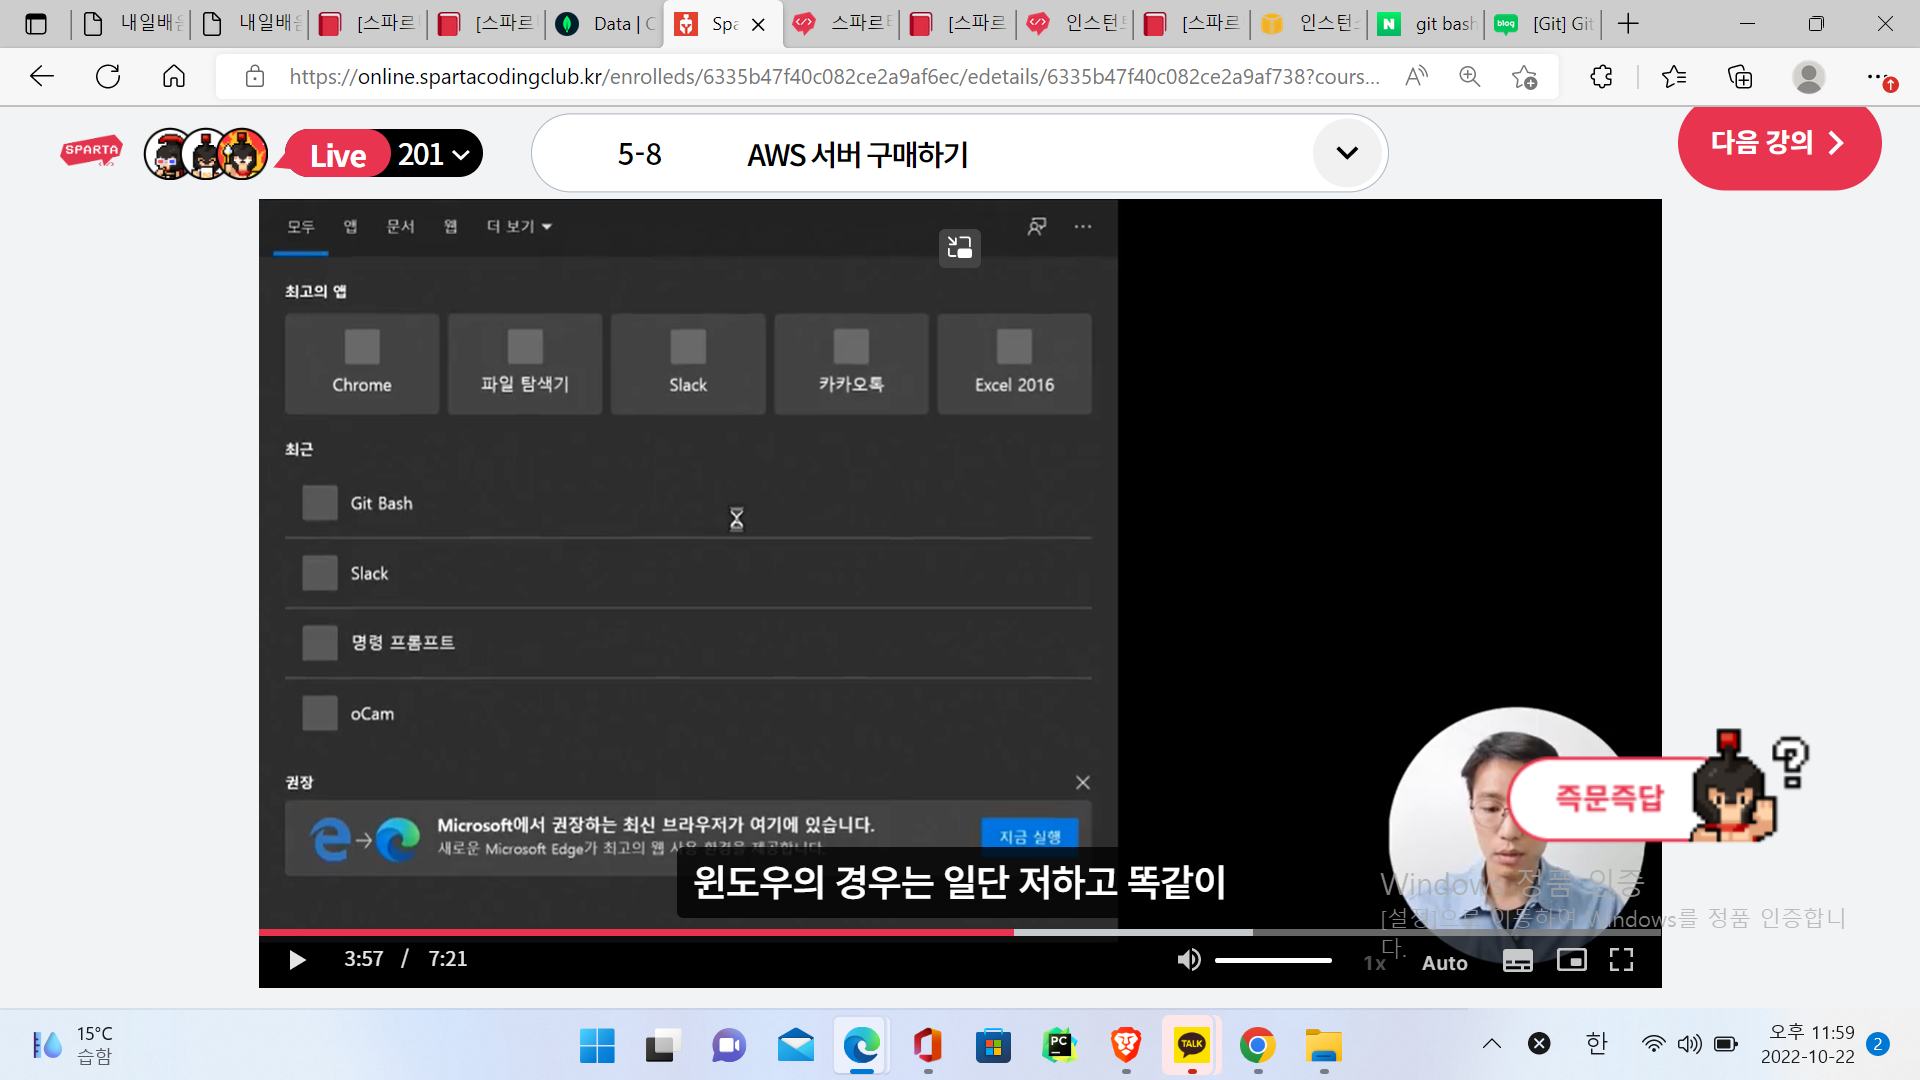Viewport: 1920px width, 1080px height.
Task: Switch to Data tab
Action: [x=604, y=24]
